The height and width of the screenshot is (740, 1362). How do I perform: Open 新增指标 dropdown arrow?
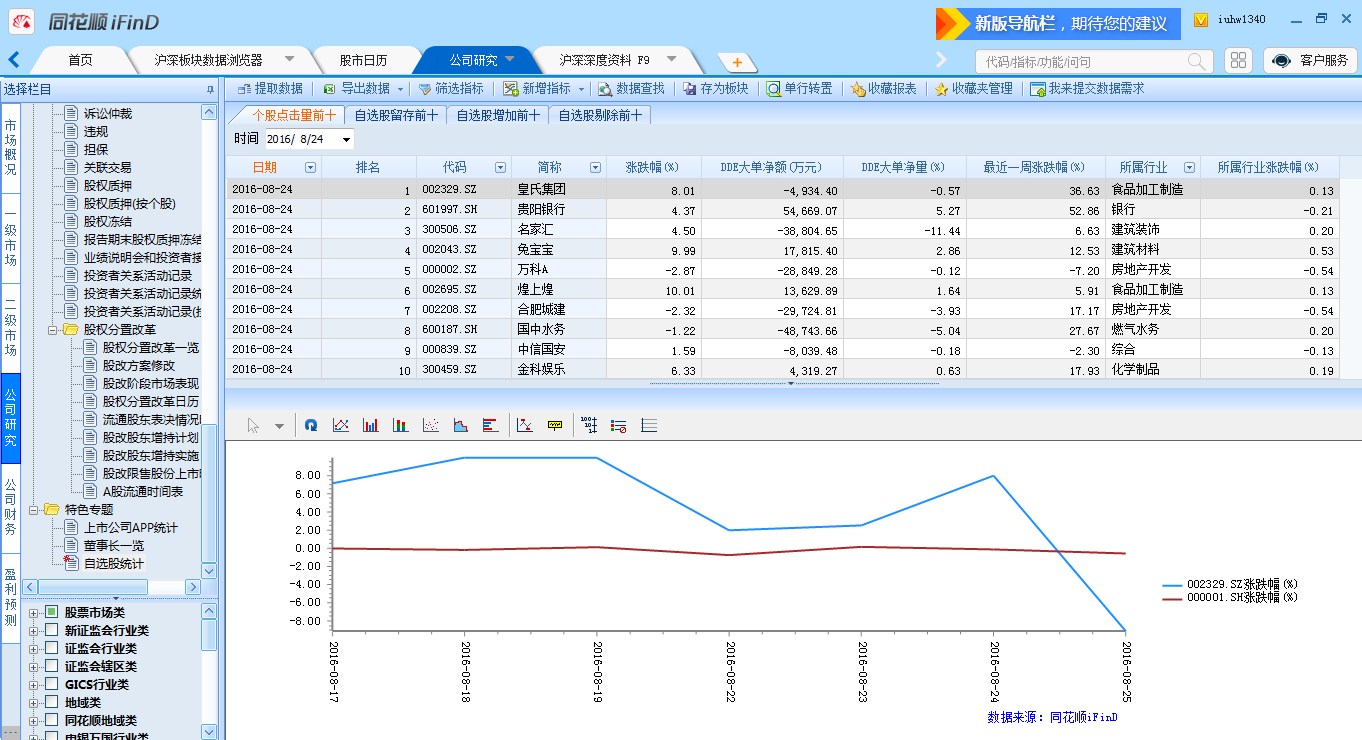point(581,89)
